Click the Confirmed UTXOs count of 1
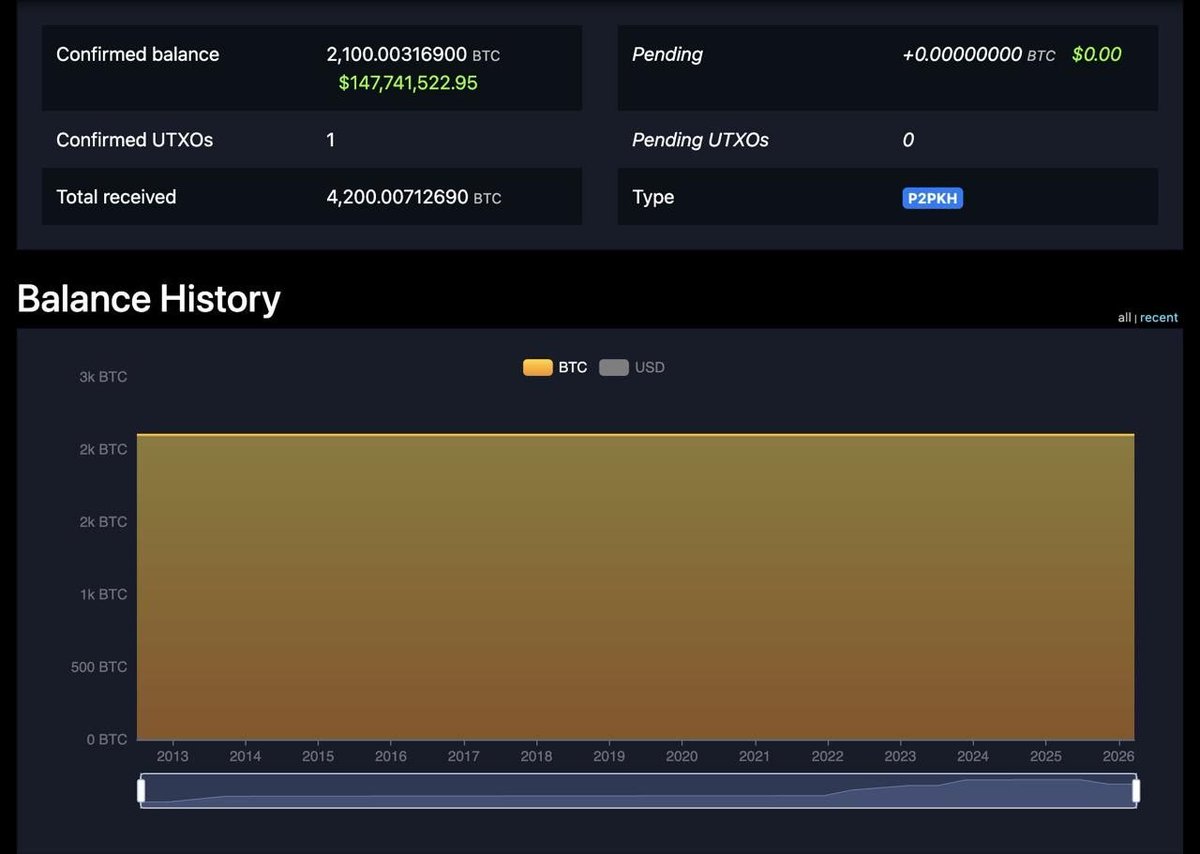1200x854 pixels. [330, 140]
